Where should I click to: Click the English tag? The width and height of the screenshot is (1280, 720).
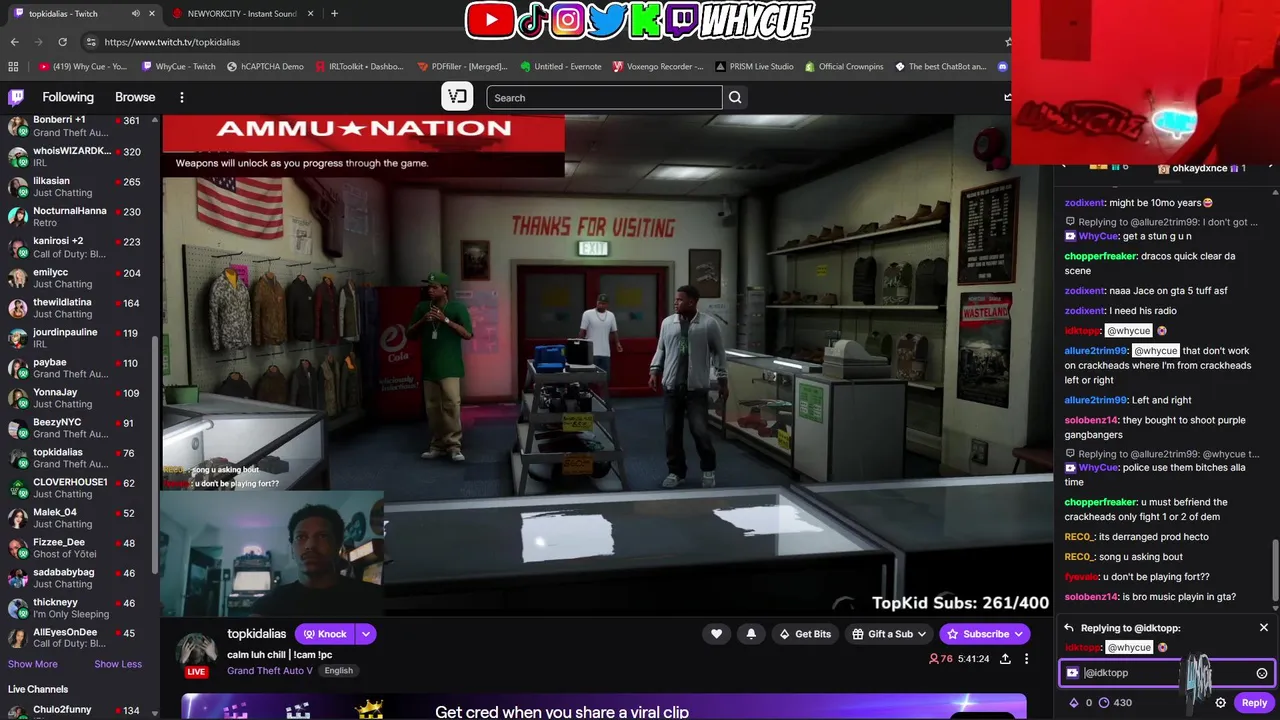(338, 670)
